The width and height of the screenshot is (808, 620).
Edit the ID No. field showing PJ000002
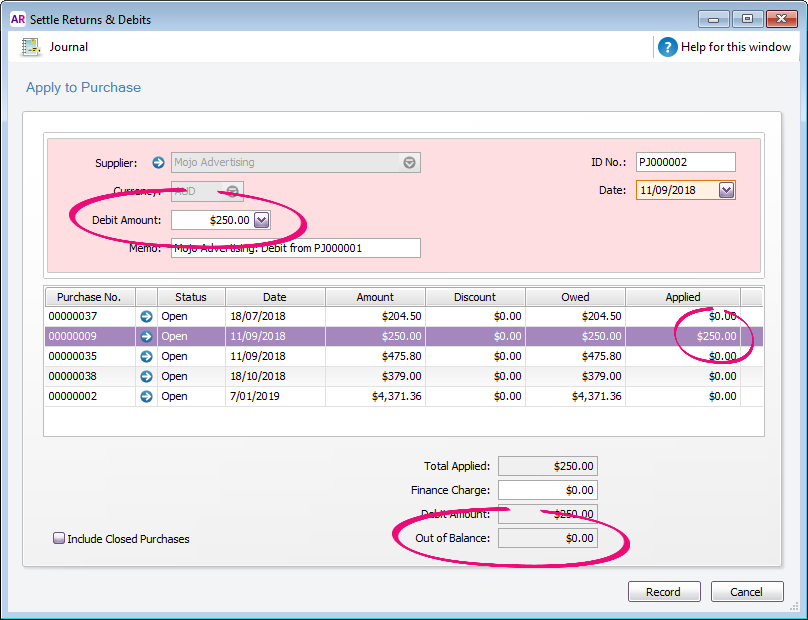[686, 161]
